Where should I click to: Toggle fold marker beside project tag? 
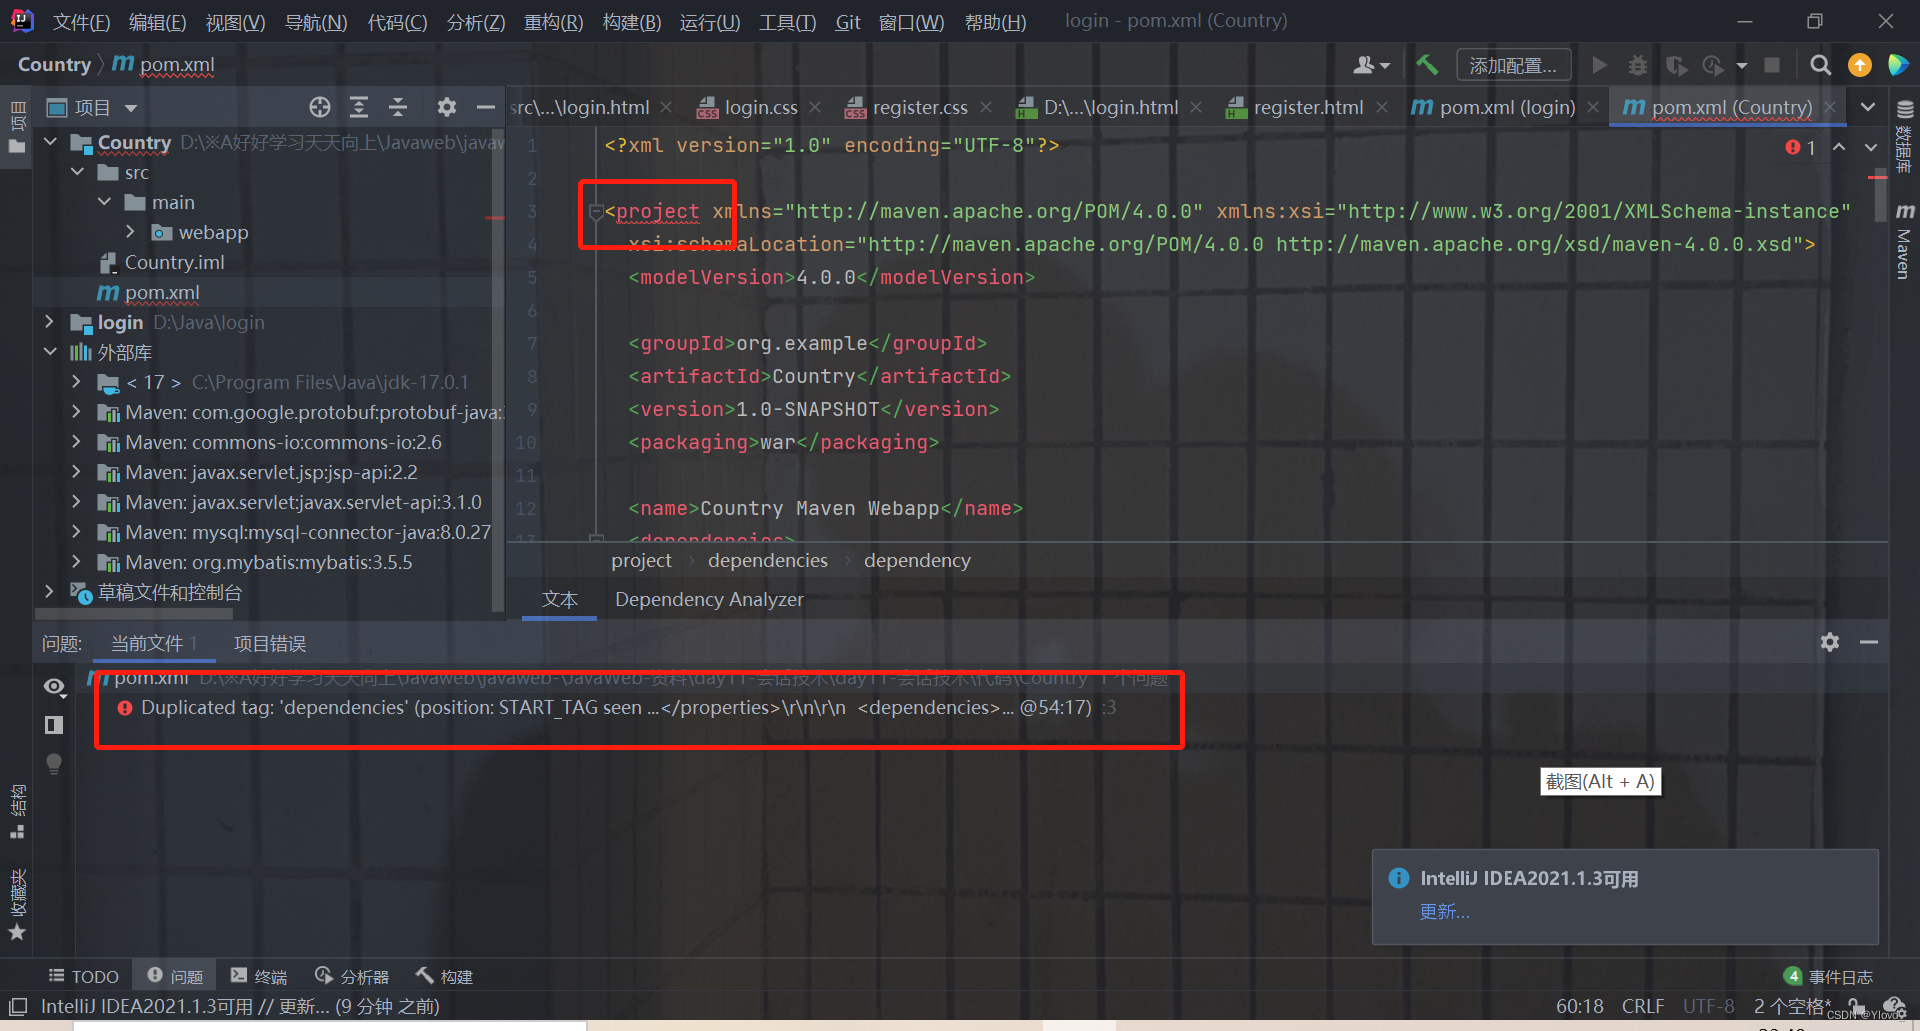pos(596,211)
